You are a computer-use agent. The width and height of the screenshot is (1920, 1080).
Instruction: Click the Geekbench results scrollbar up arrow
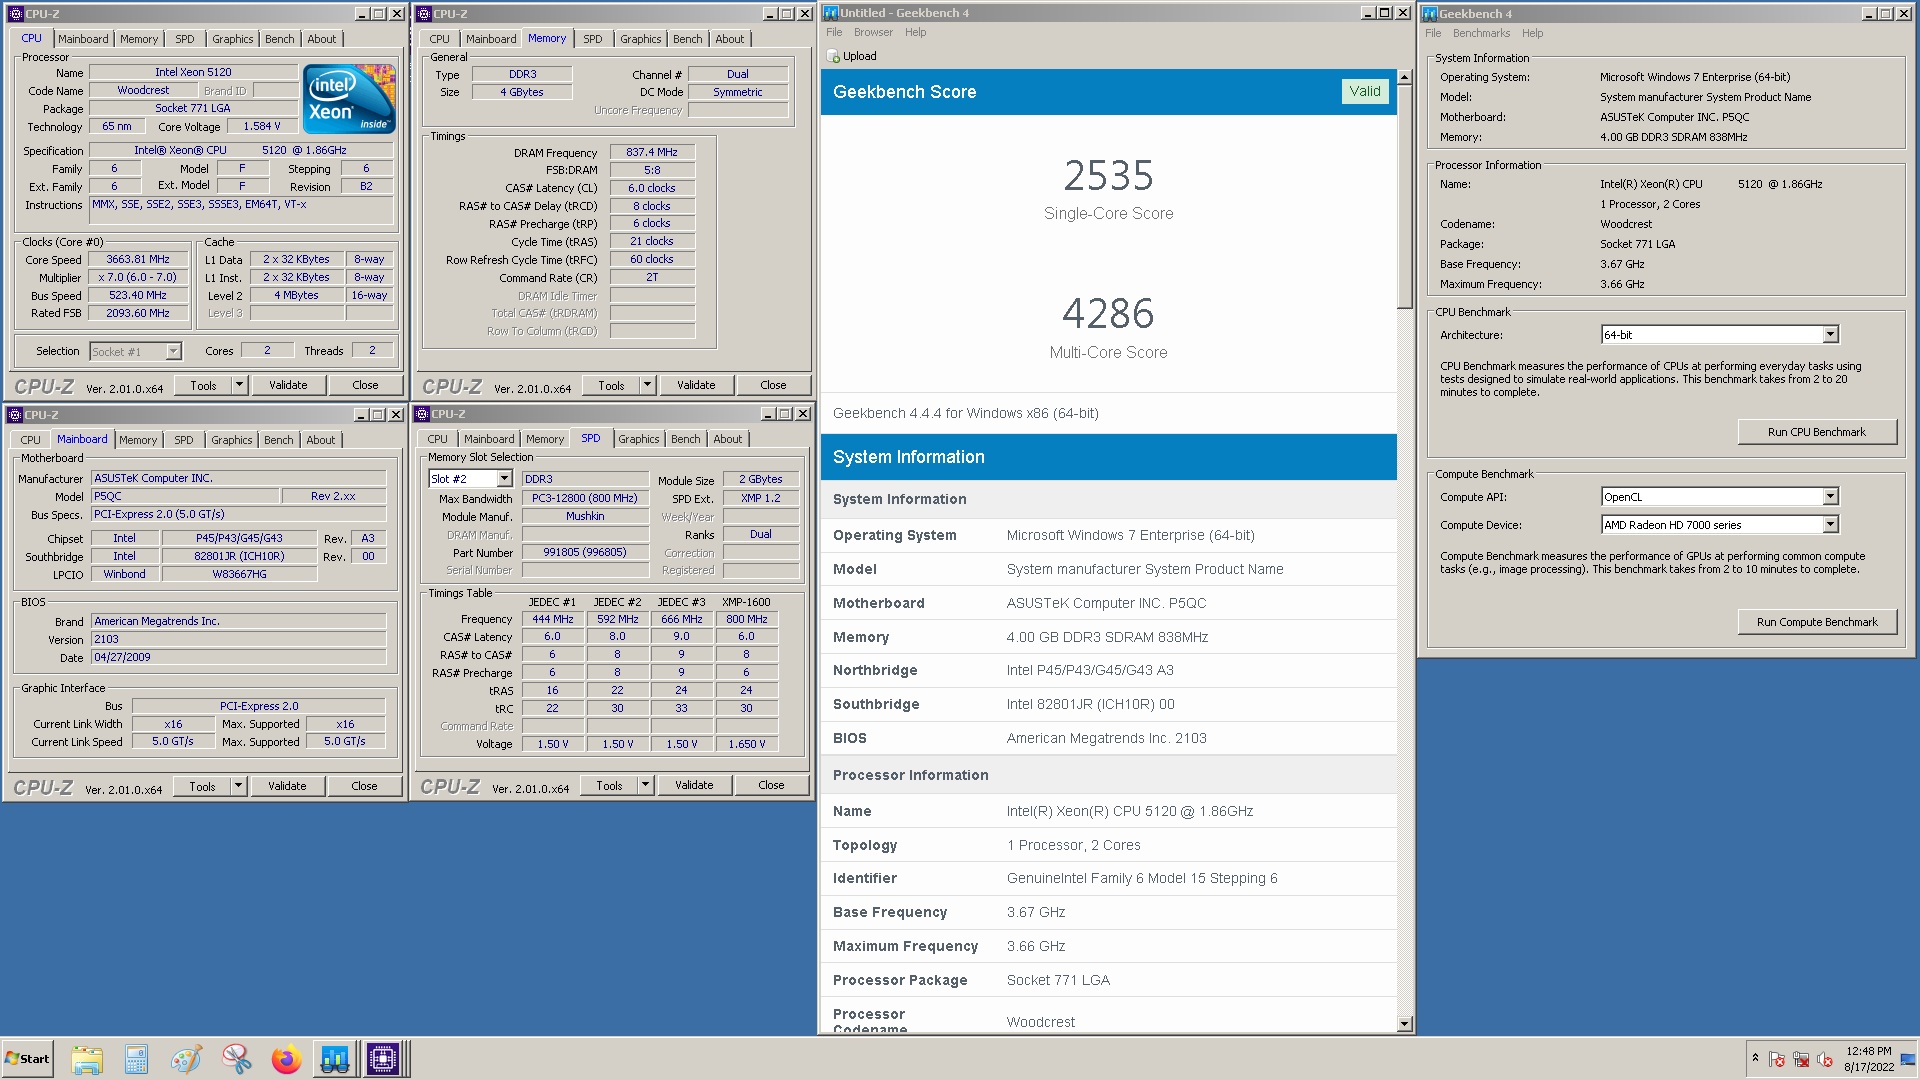[1404, 77]
